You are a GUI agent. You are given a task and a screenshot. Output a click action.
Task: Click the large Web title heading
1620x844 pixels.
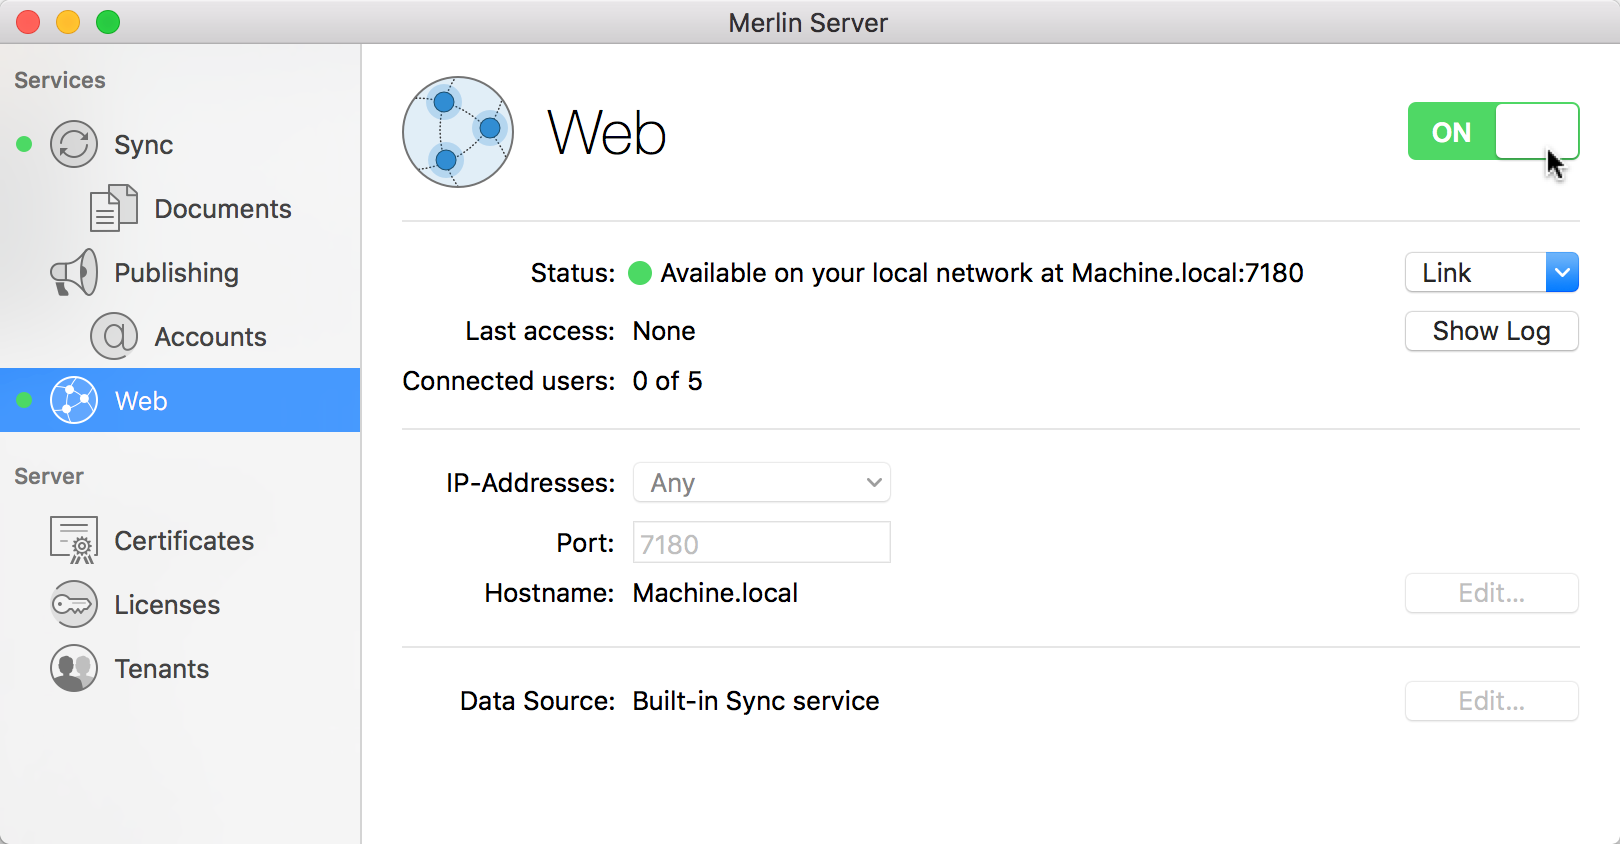607,133
